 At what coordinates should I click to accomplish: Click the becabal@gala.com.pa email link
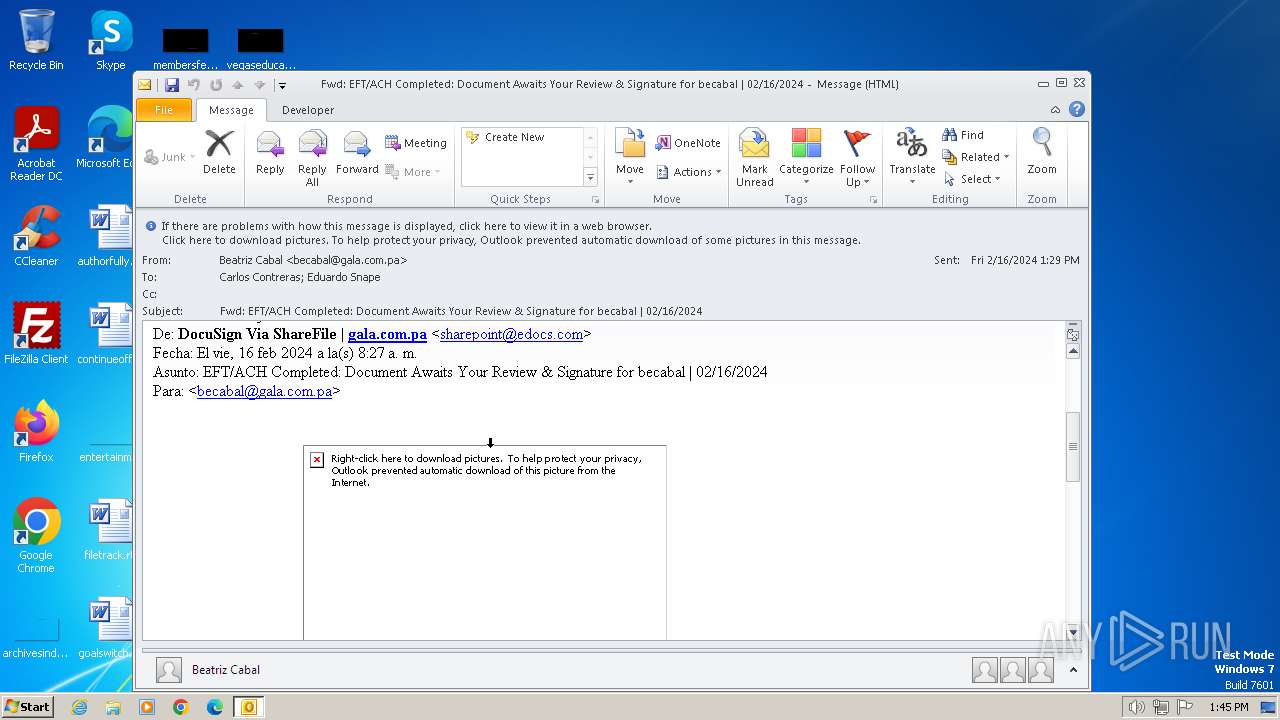pyautogui.click(x=264, y=391)
